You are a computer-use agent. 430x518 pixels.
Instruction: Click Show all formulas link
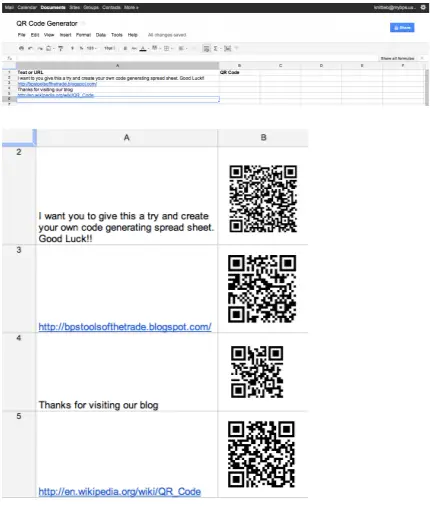tap(398, 58)
